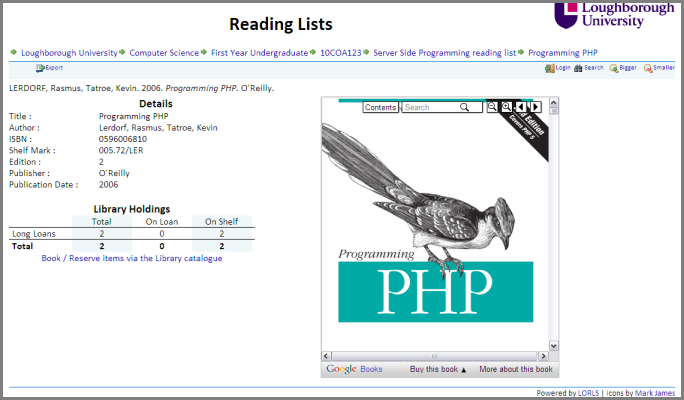
Task: Open the Search tool in the toolbar
Action: coord(579,68)
